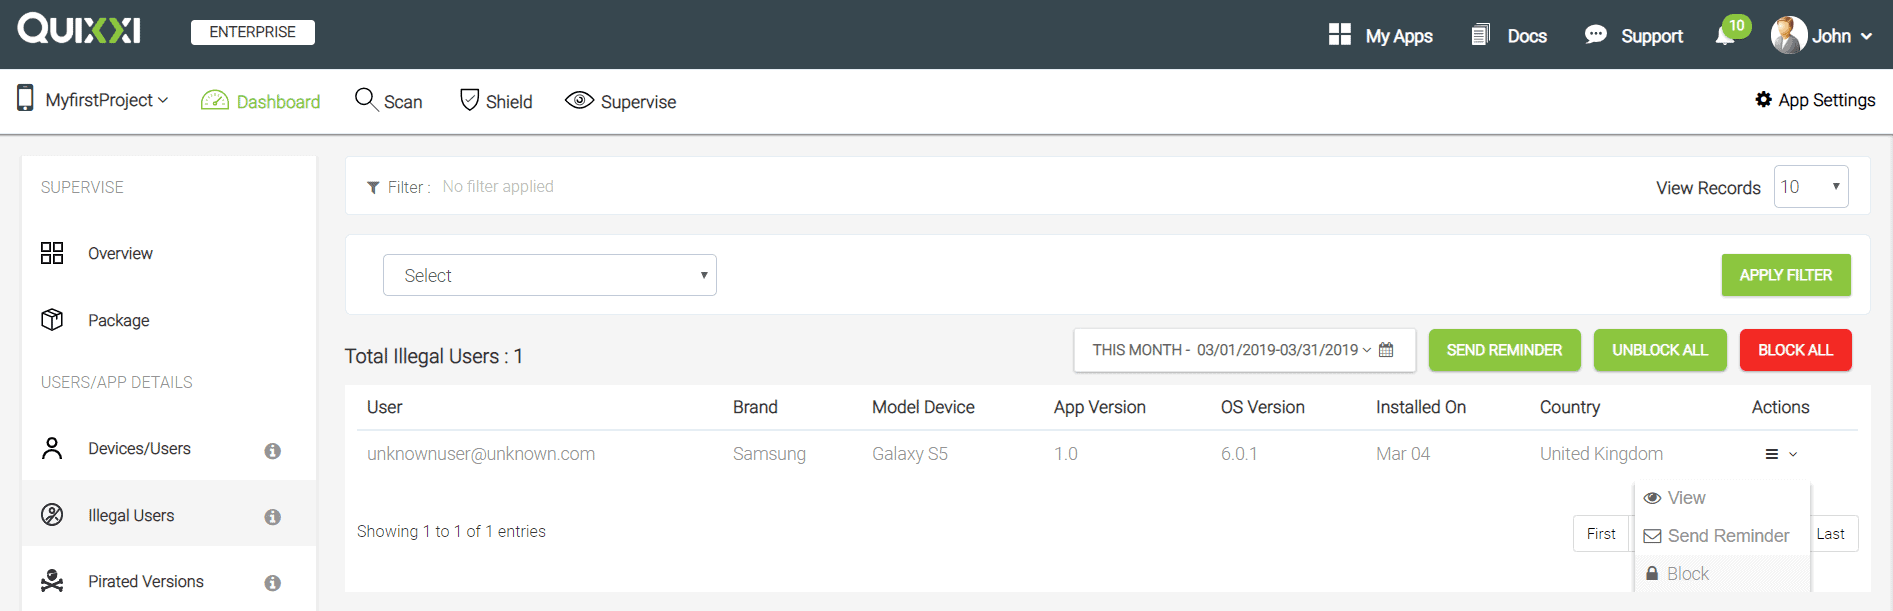
Task: Open Pirated Versions in the sidebar
Action: [x=146, y=581]
